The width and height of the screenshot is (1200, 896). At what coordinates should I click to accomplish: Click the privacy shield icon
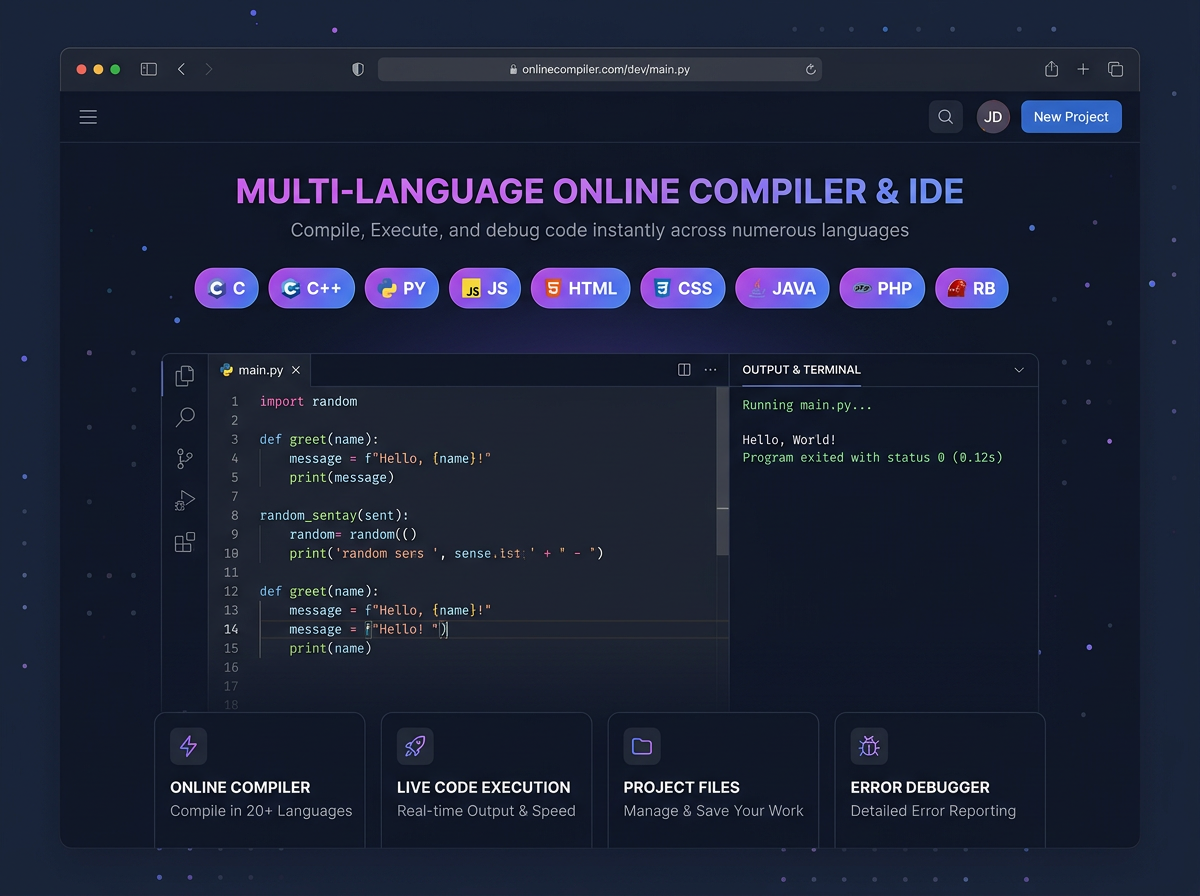coord(358,69)
